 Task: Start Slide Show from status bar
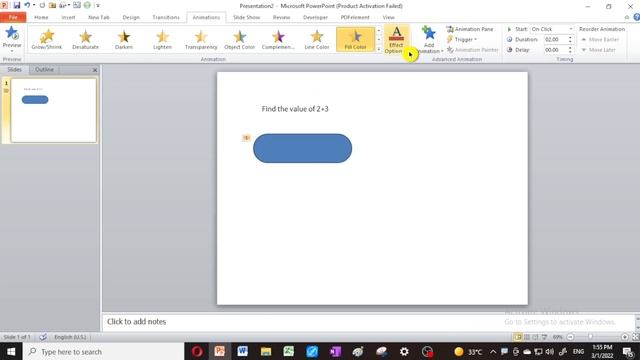pos(544,337)
